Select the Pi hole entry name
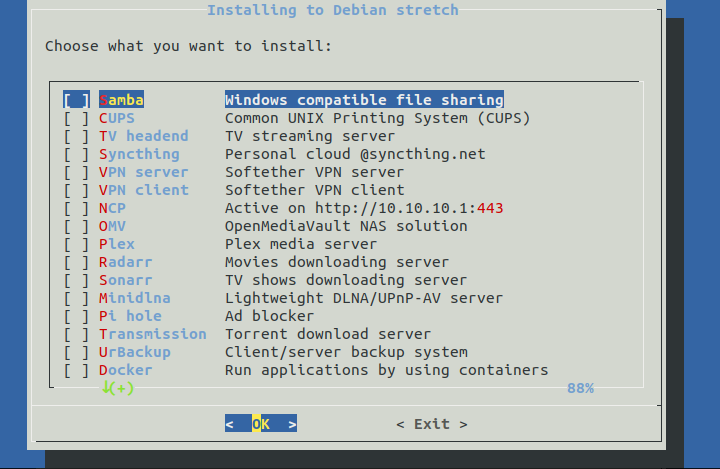Viewport: 720px width, 469px height. click(x=130, y=316)
